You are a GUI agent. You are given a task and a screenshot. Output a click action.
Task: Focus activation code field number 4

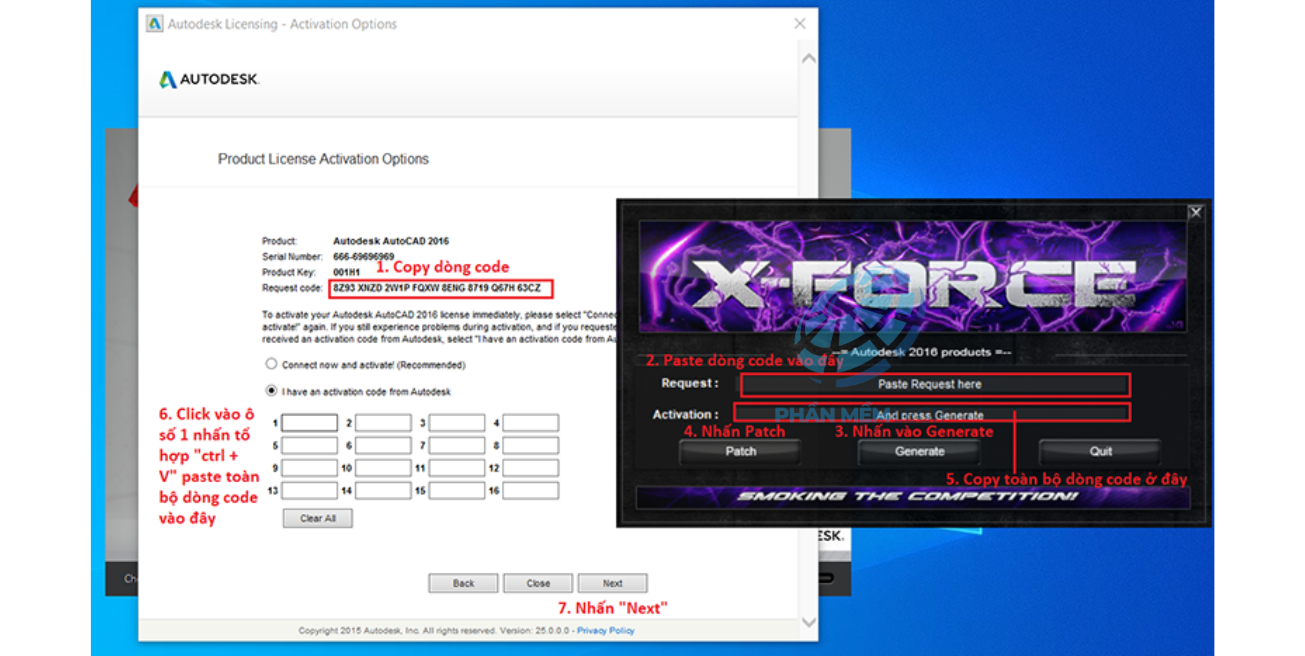point(530,423)
